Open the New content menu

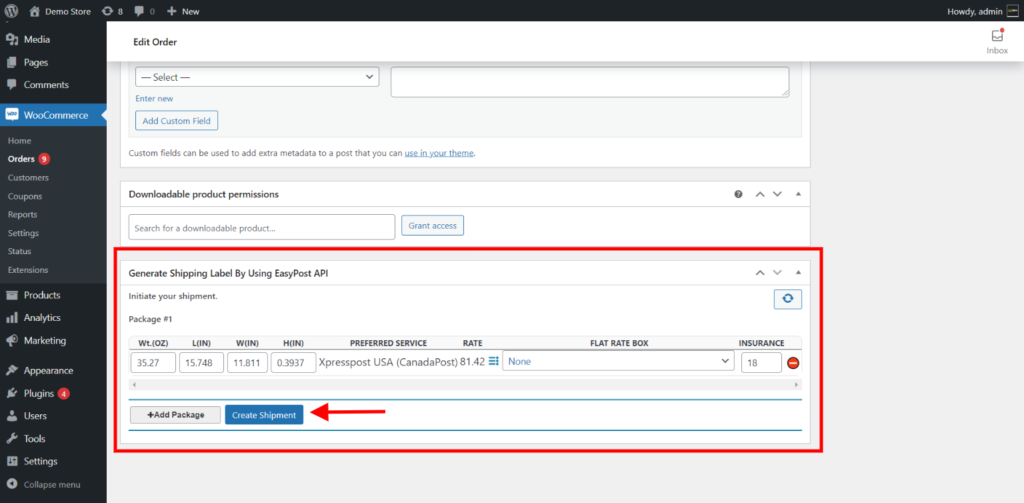[x=184, y=11]
